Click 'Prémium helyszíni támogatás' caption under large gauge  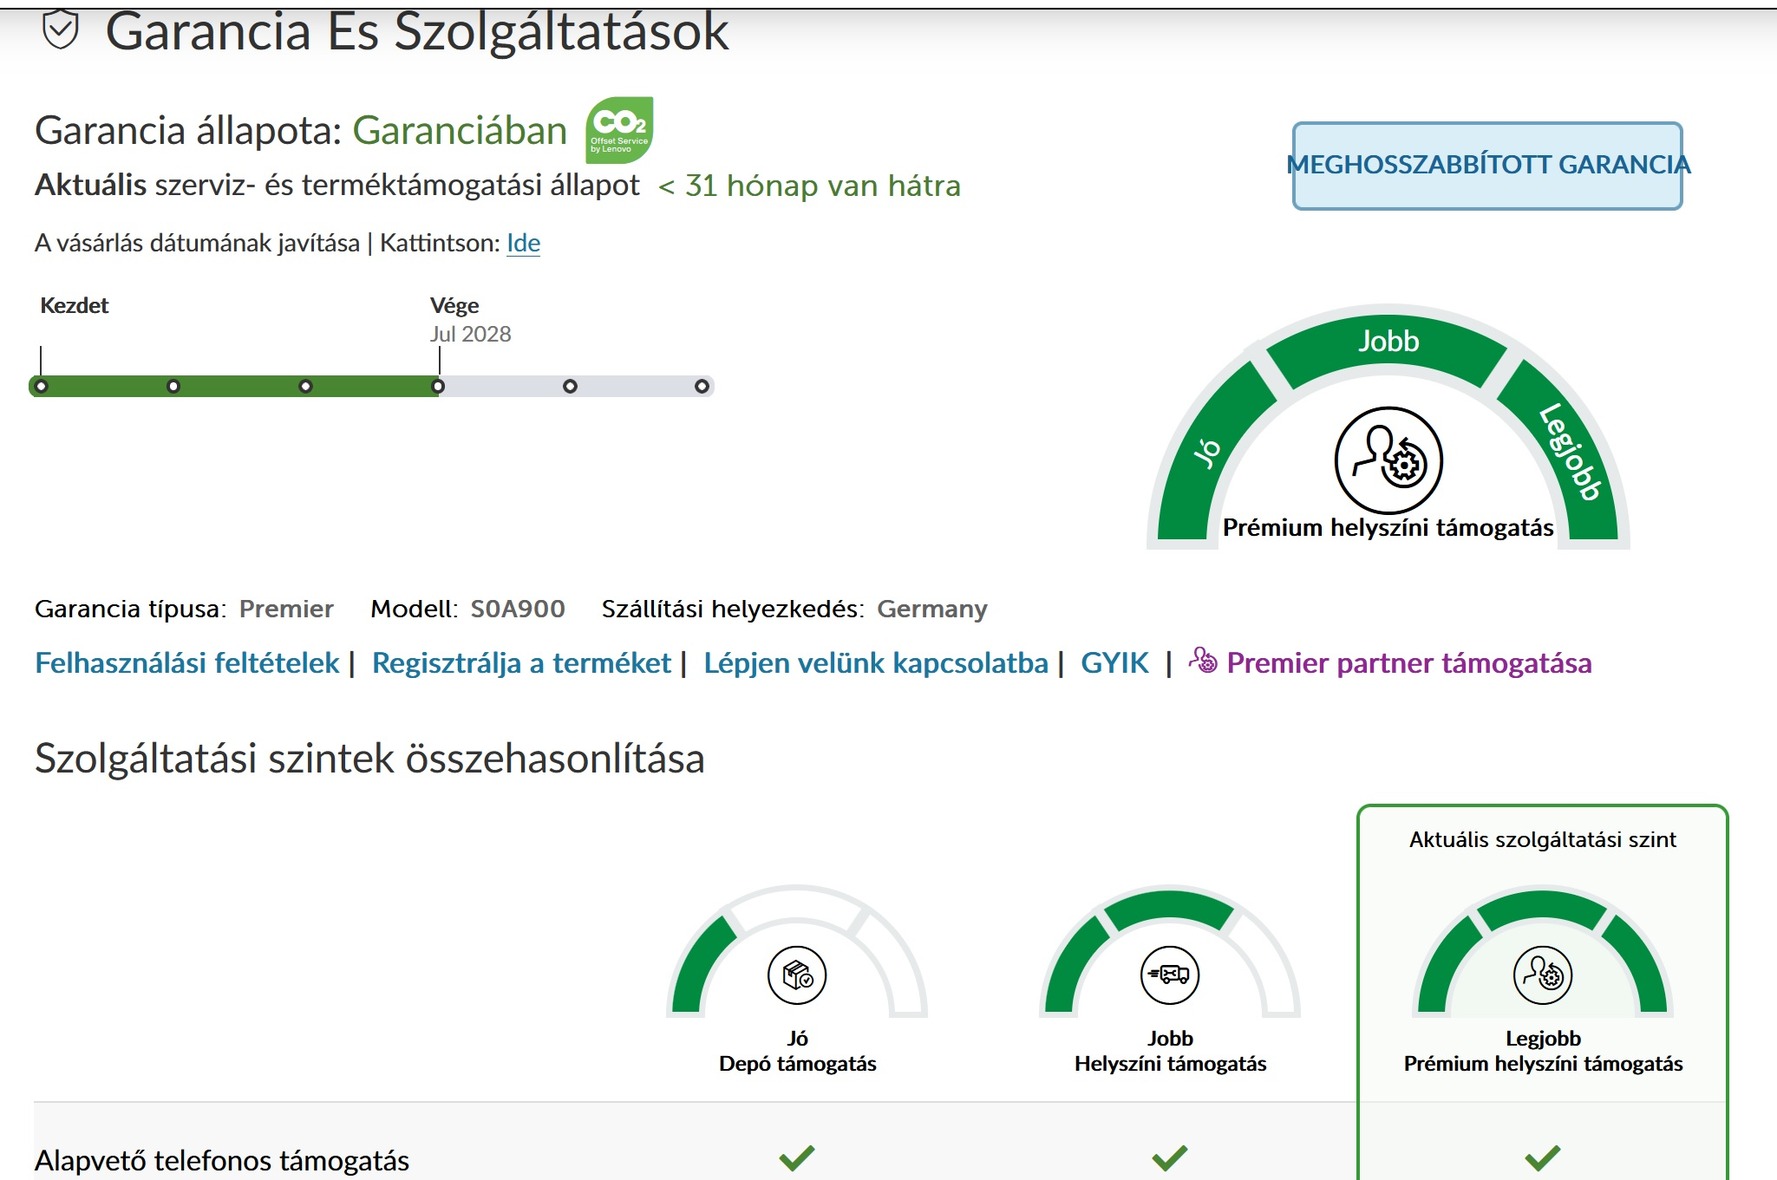[x=1388, y=528]
